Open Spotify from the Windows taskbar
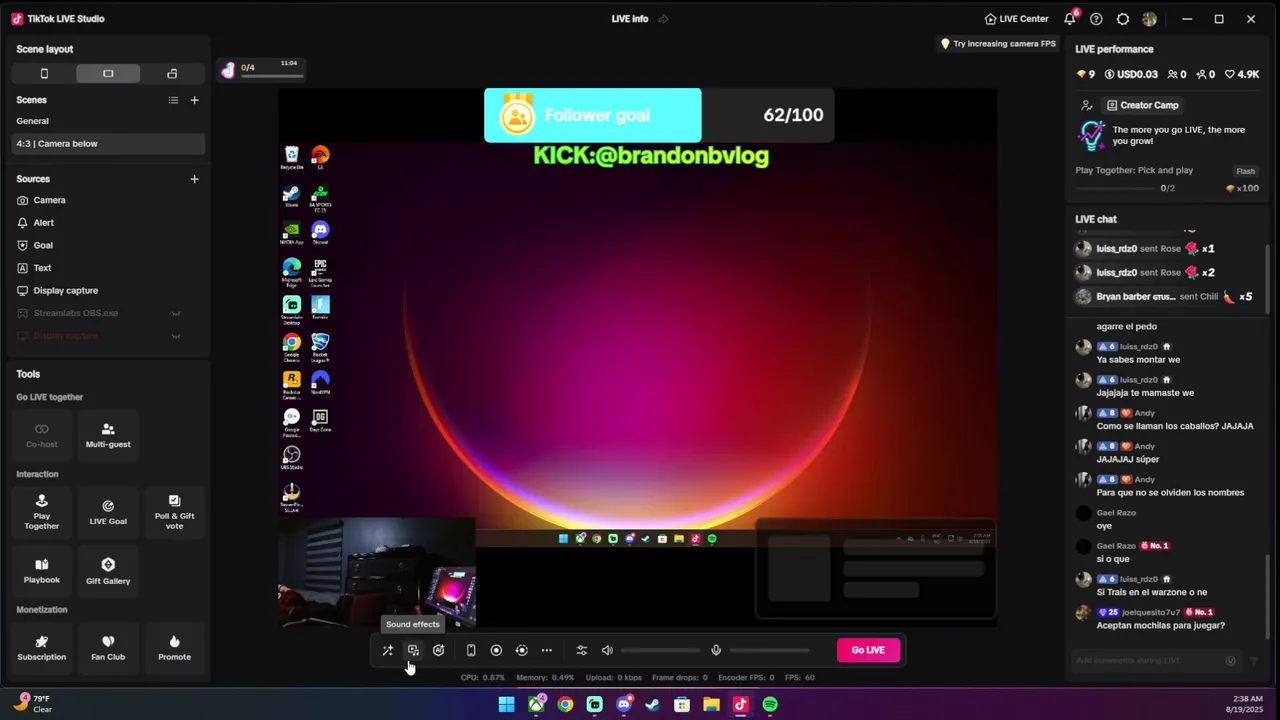Viewport: 1280px width, 720px height. click(x=770, y=705)
